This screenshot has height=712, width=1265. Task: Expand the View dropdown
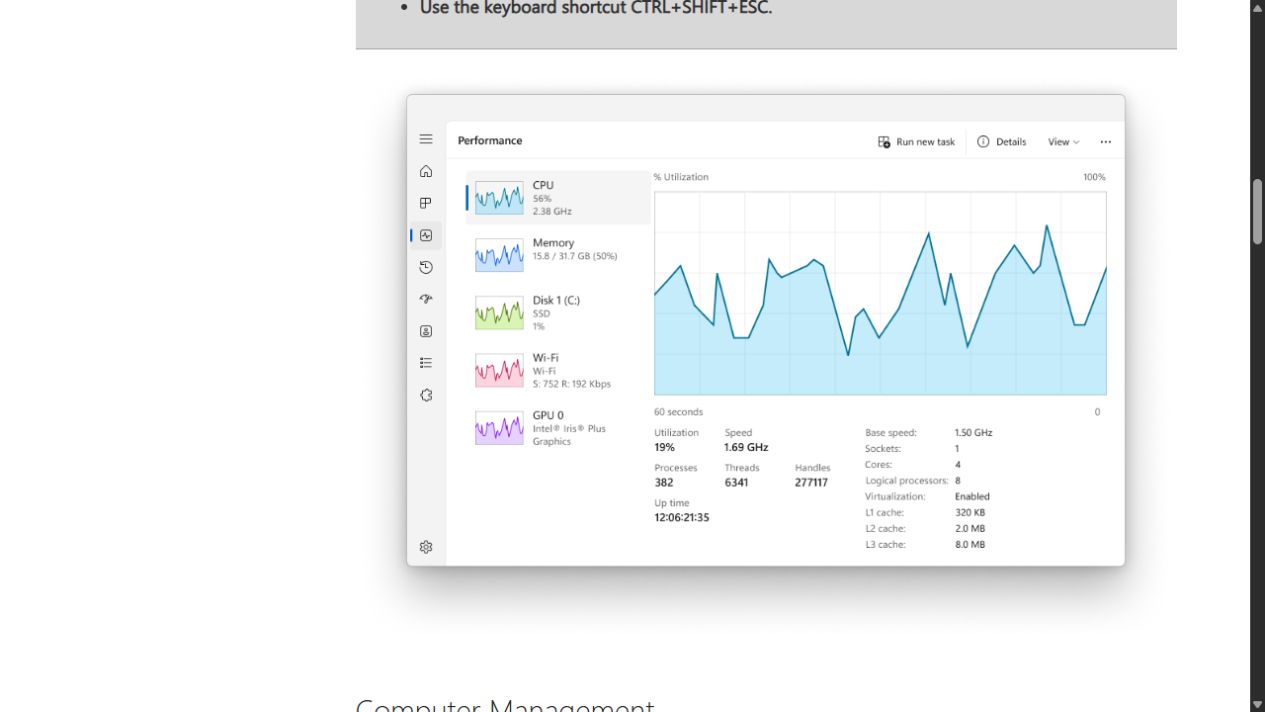click(x=1063, y=142)
